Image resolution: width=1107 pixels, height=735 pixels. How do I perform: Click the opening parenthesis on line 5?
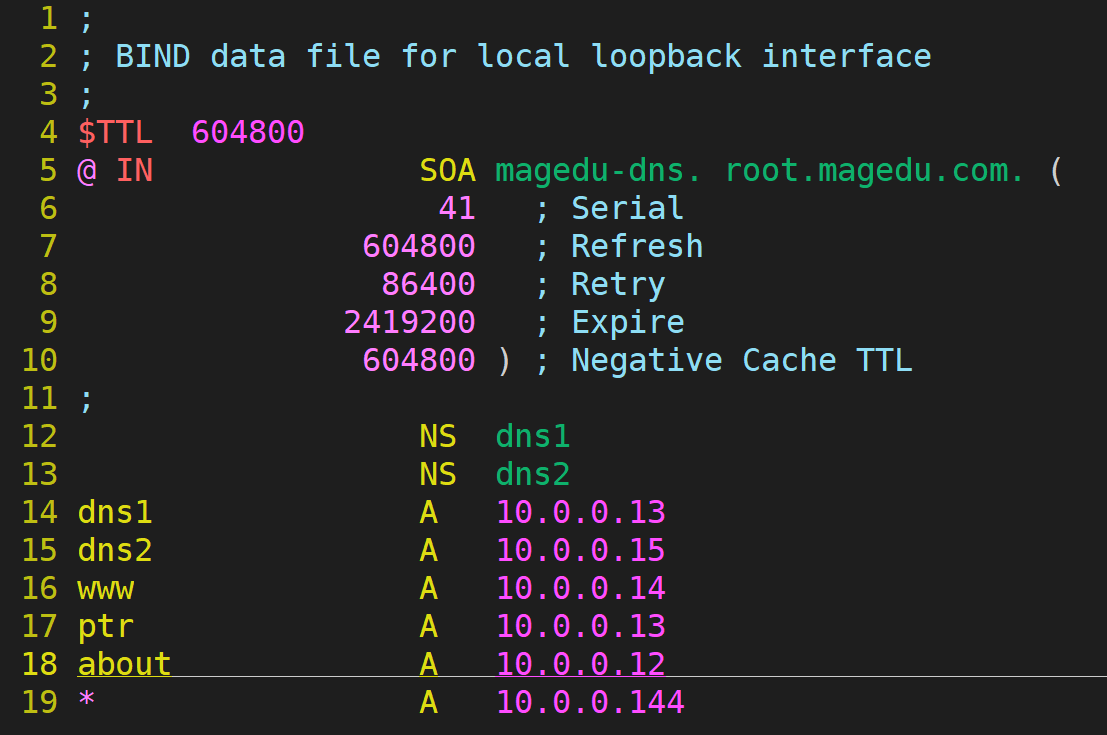point(1056,171)
